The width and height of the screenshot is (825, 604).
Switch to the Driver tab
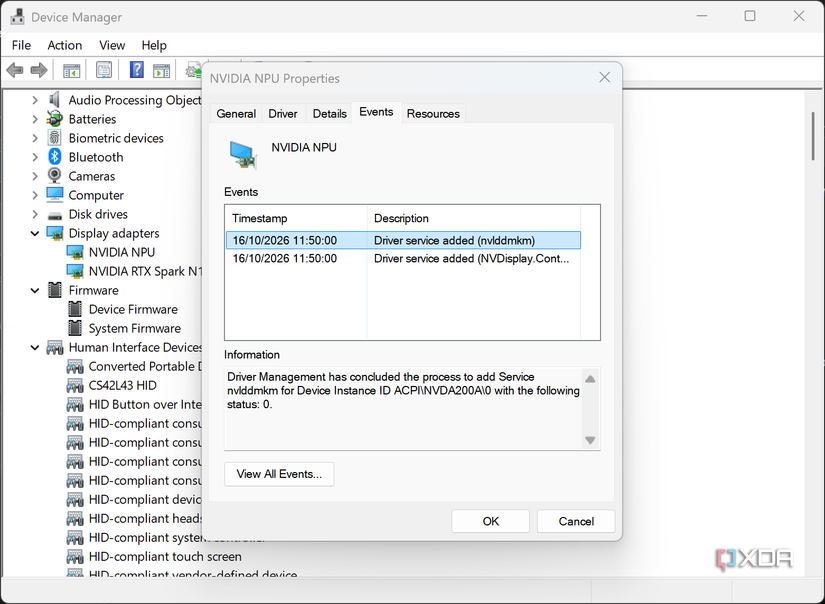pos(283,114)
